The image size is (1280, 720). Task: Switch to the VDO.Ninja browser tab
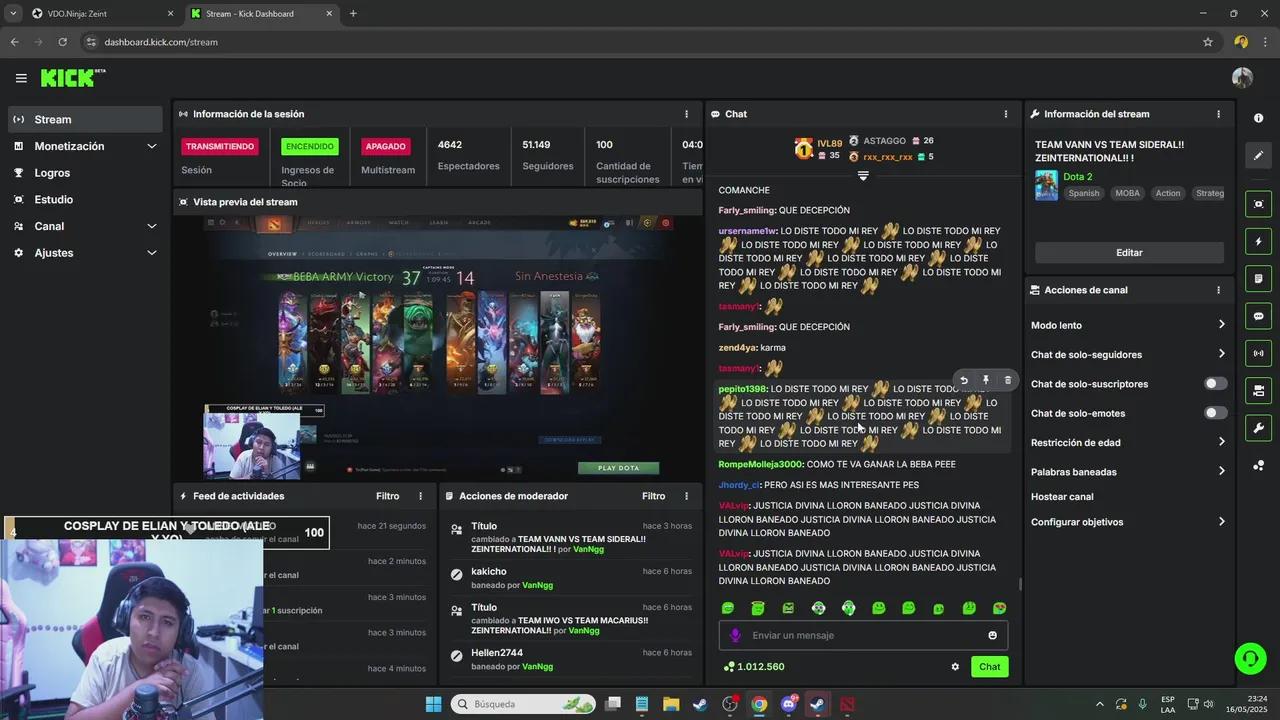point(100,14)
